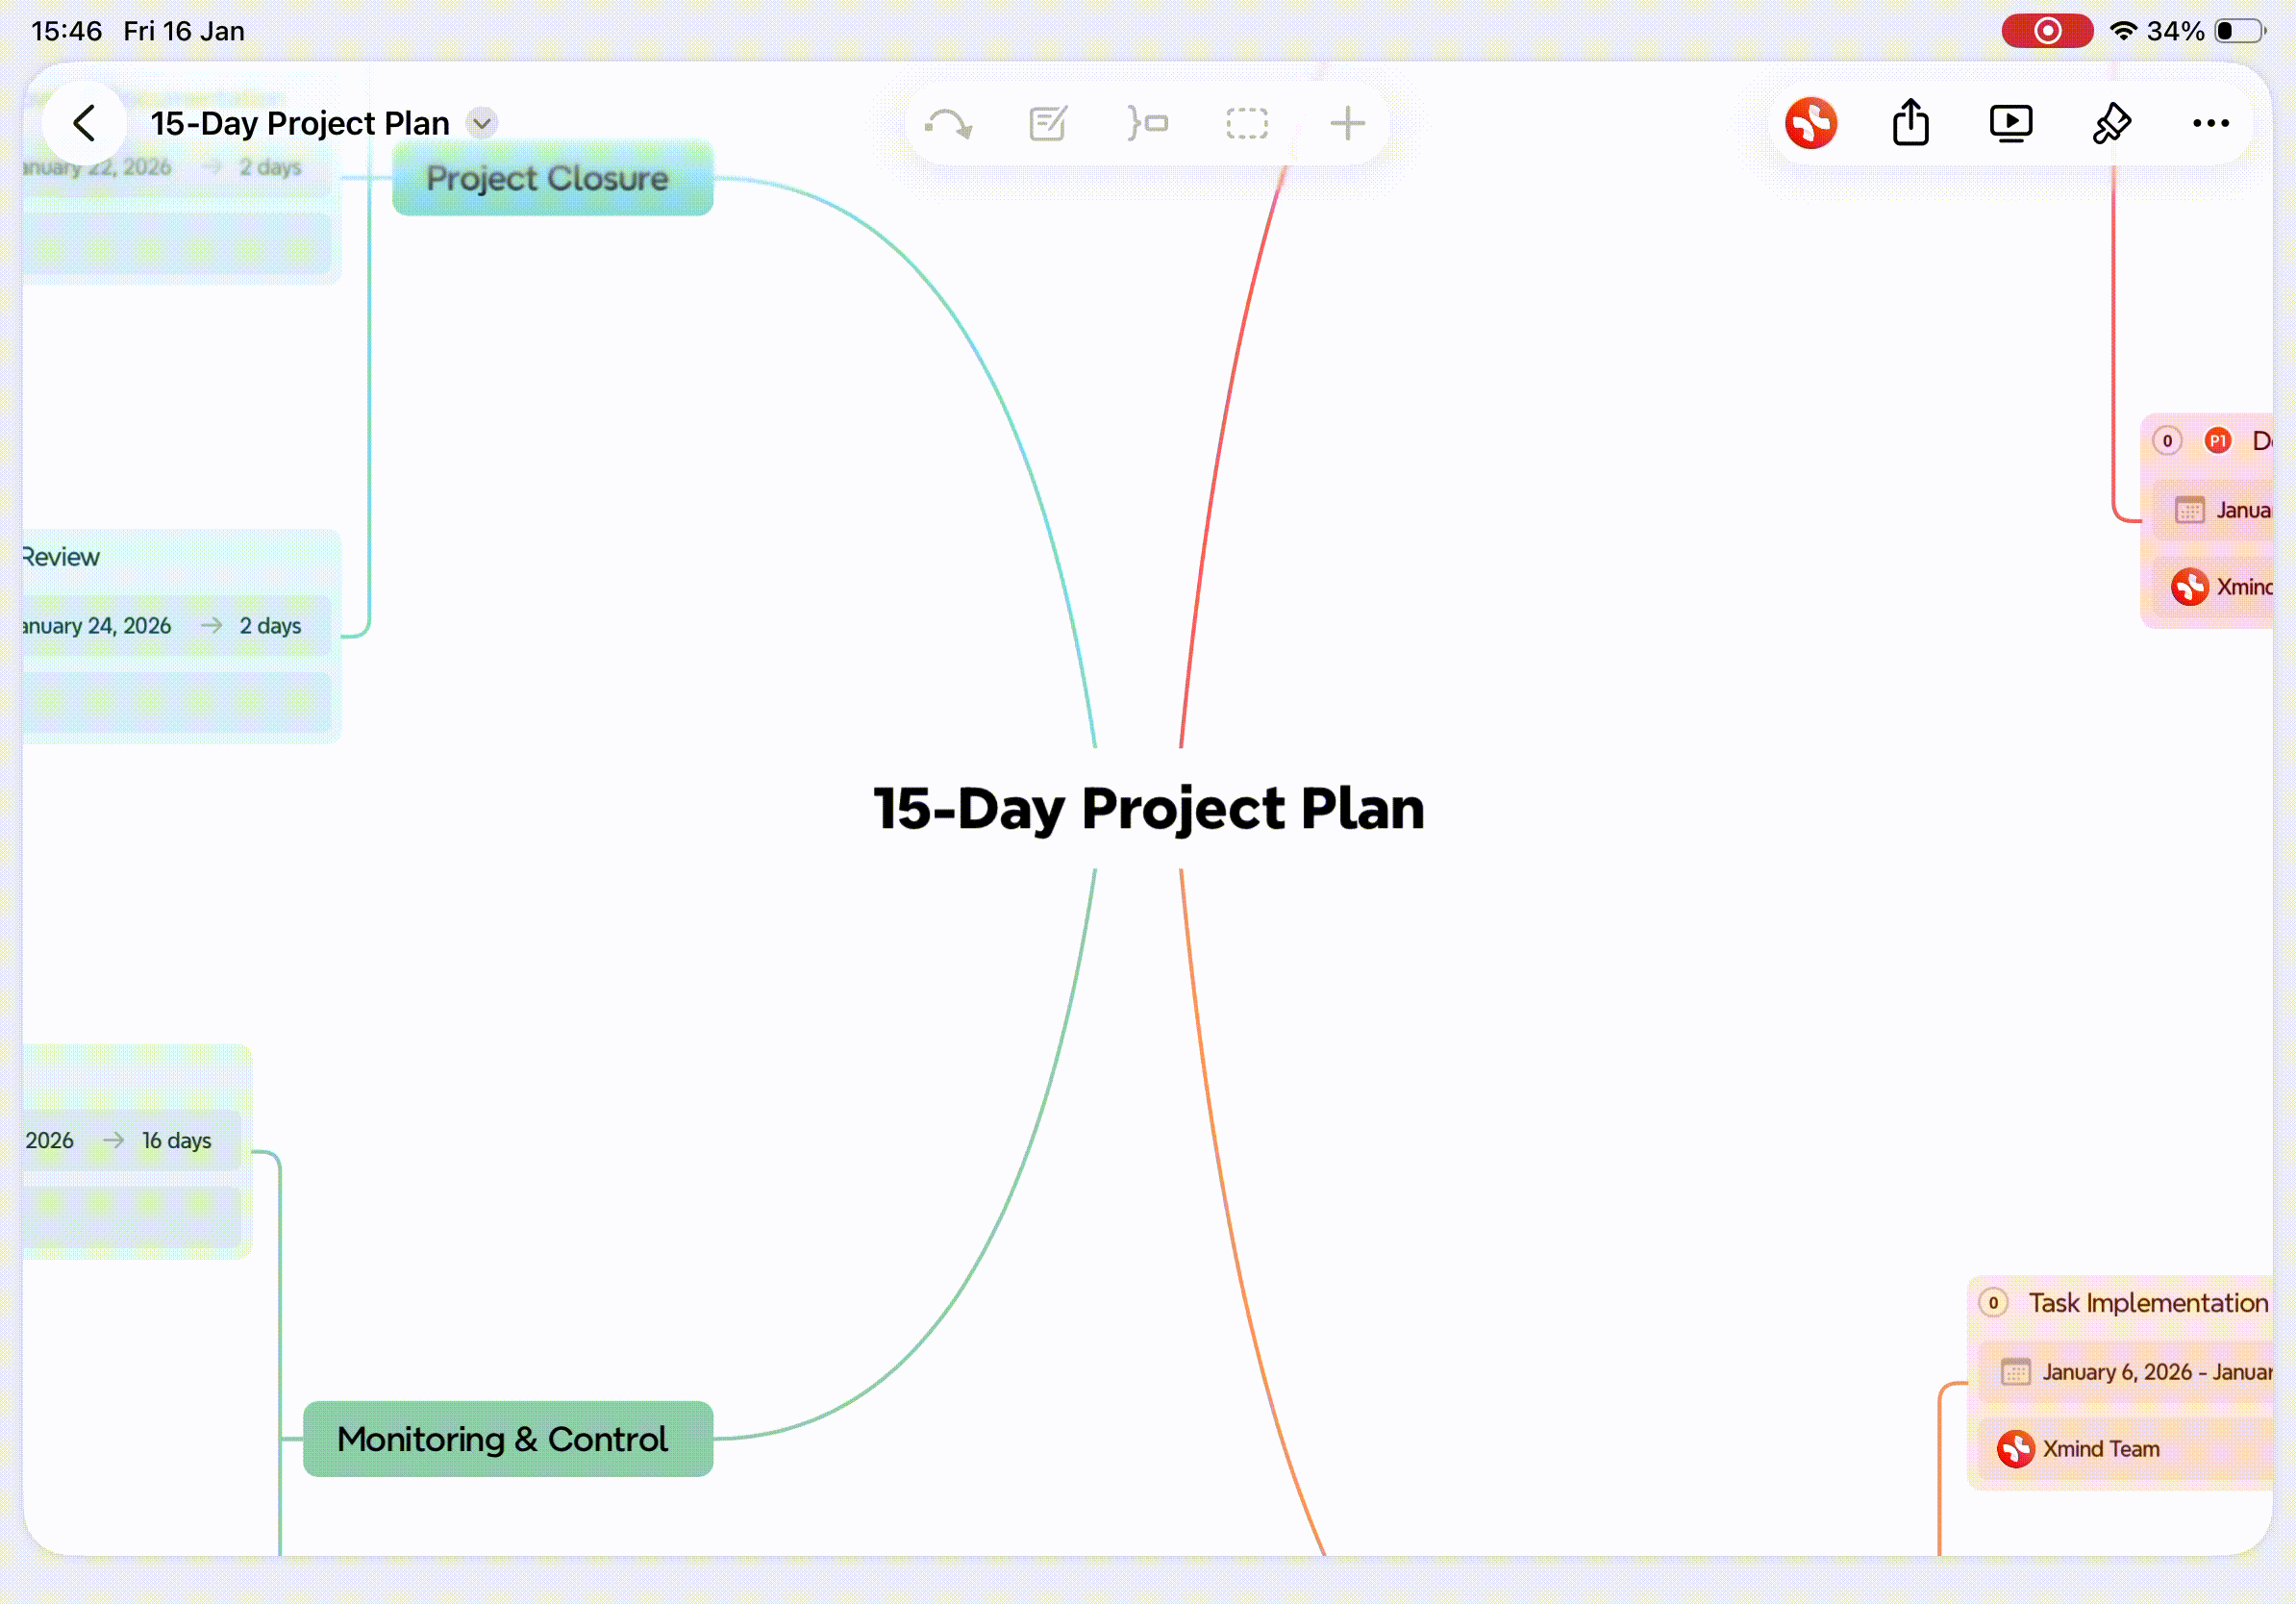This screenshot has width=2296, height=1604.
Task: Click the P1 priority marker
Action: tap(2217, 441)
